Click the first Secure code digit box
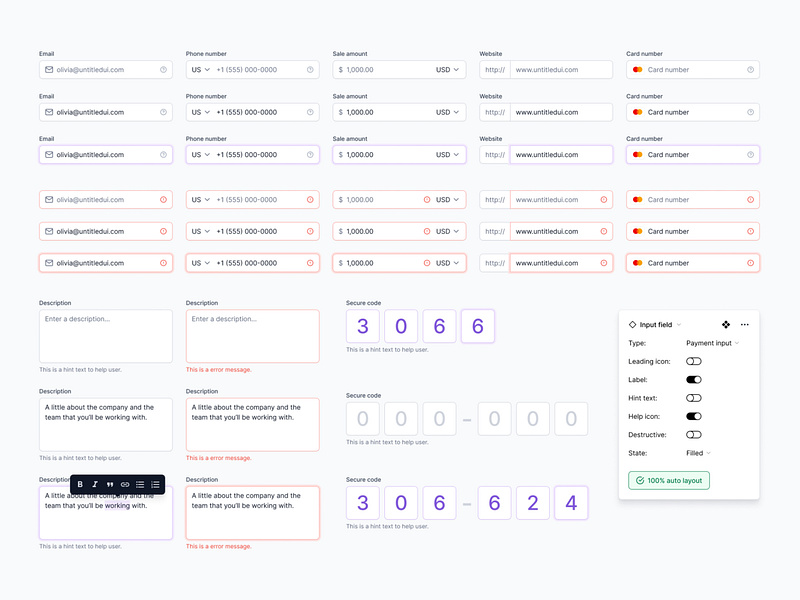 click(x=362, y=326)
